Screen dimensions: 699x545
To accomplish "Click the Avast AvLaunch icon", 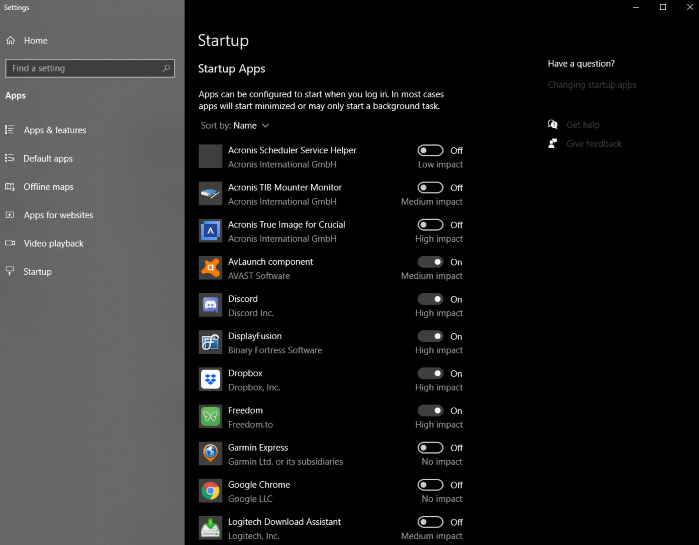I will pos(210,268).
